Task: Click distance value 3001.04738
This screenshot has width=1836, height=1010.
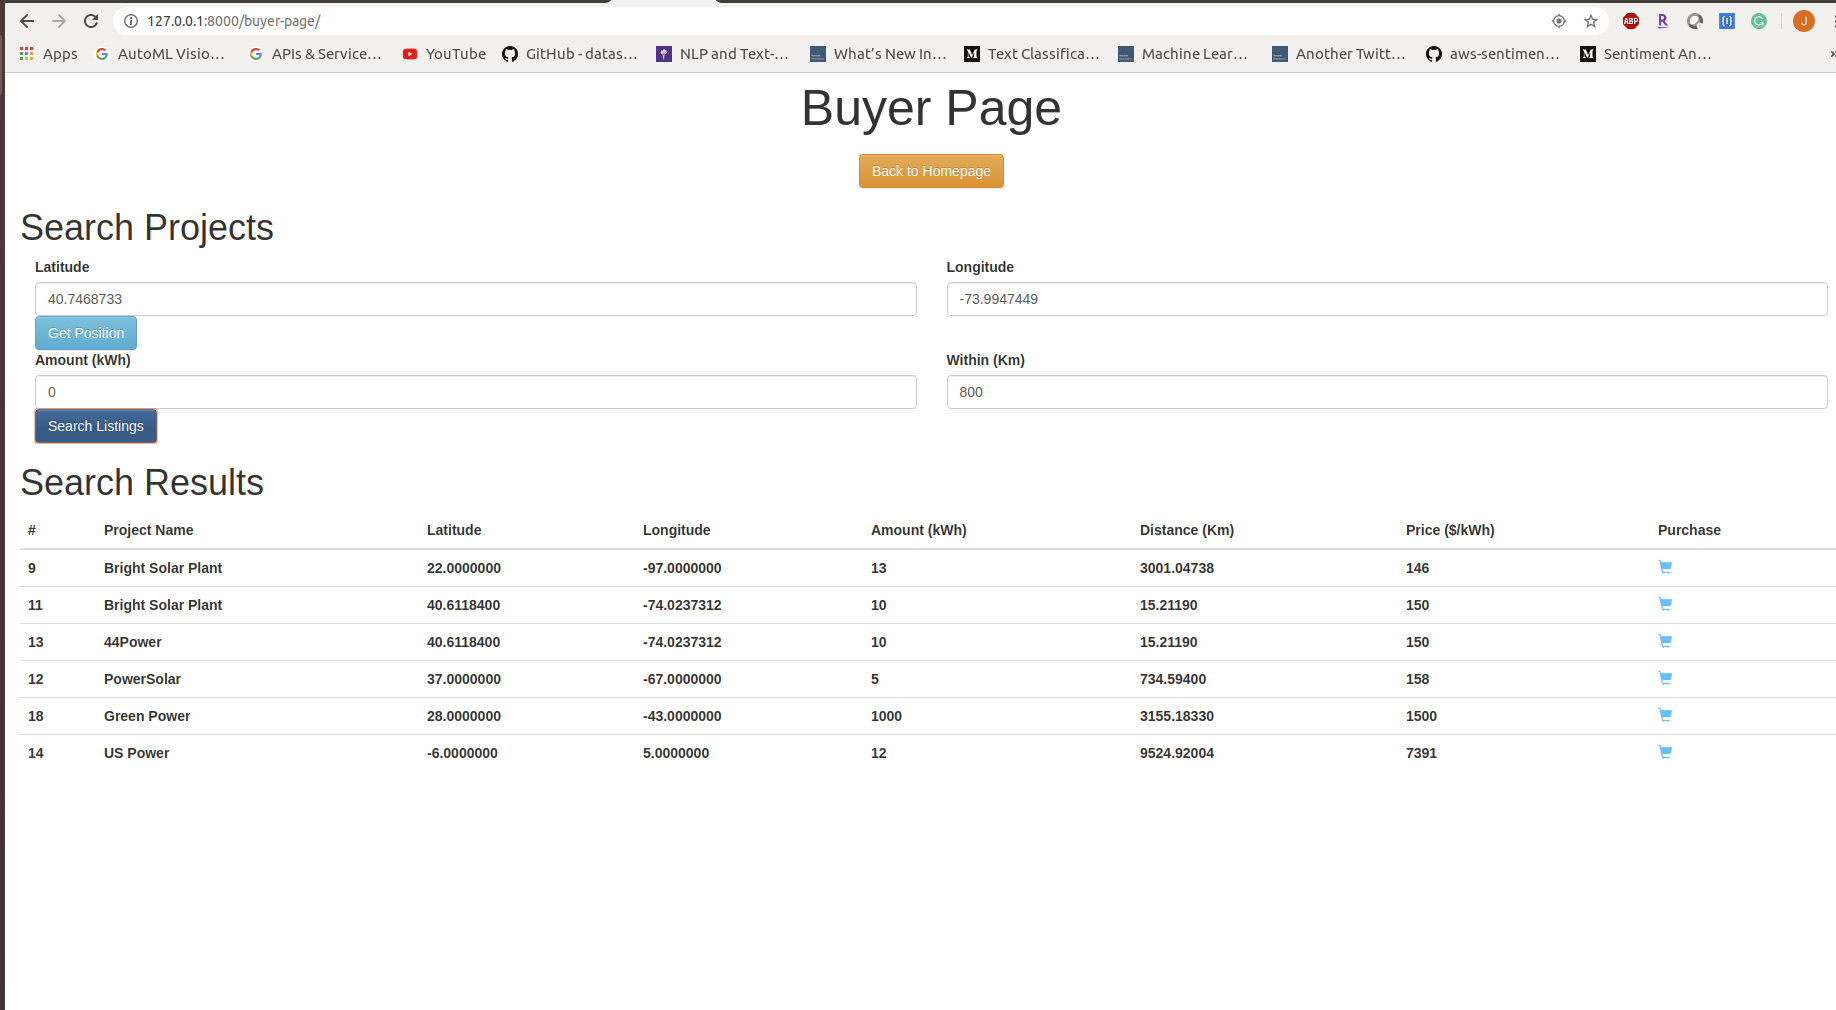Action: 1177,568
